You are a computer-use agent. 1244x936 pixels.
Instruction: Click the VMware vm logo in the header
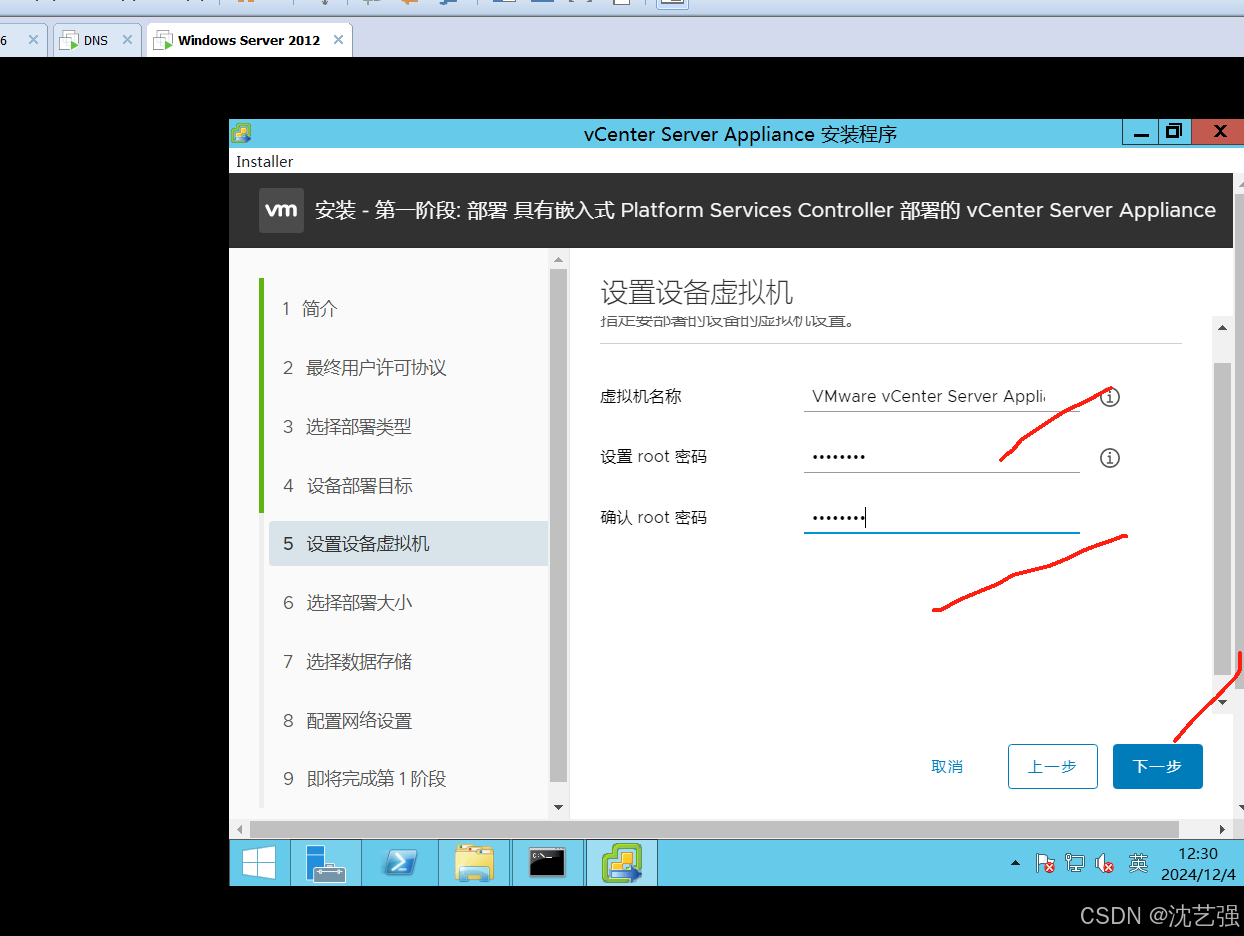click(281, 210)
